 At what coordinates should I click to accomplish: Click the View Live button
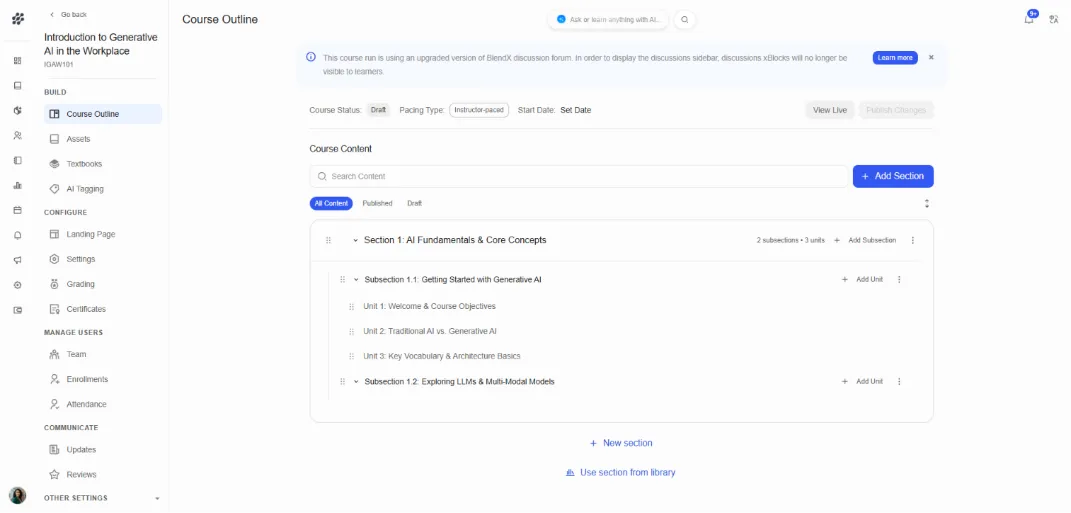[x=830, y=110]
